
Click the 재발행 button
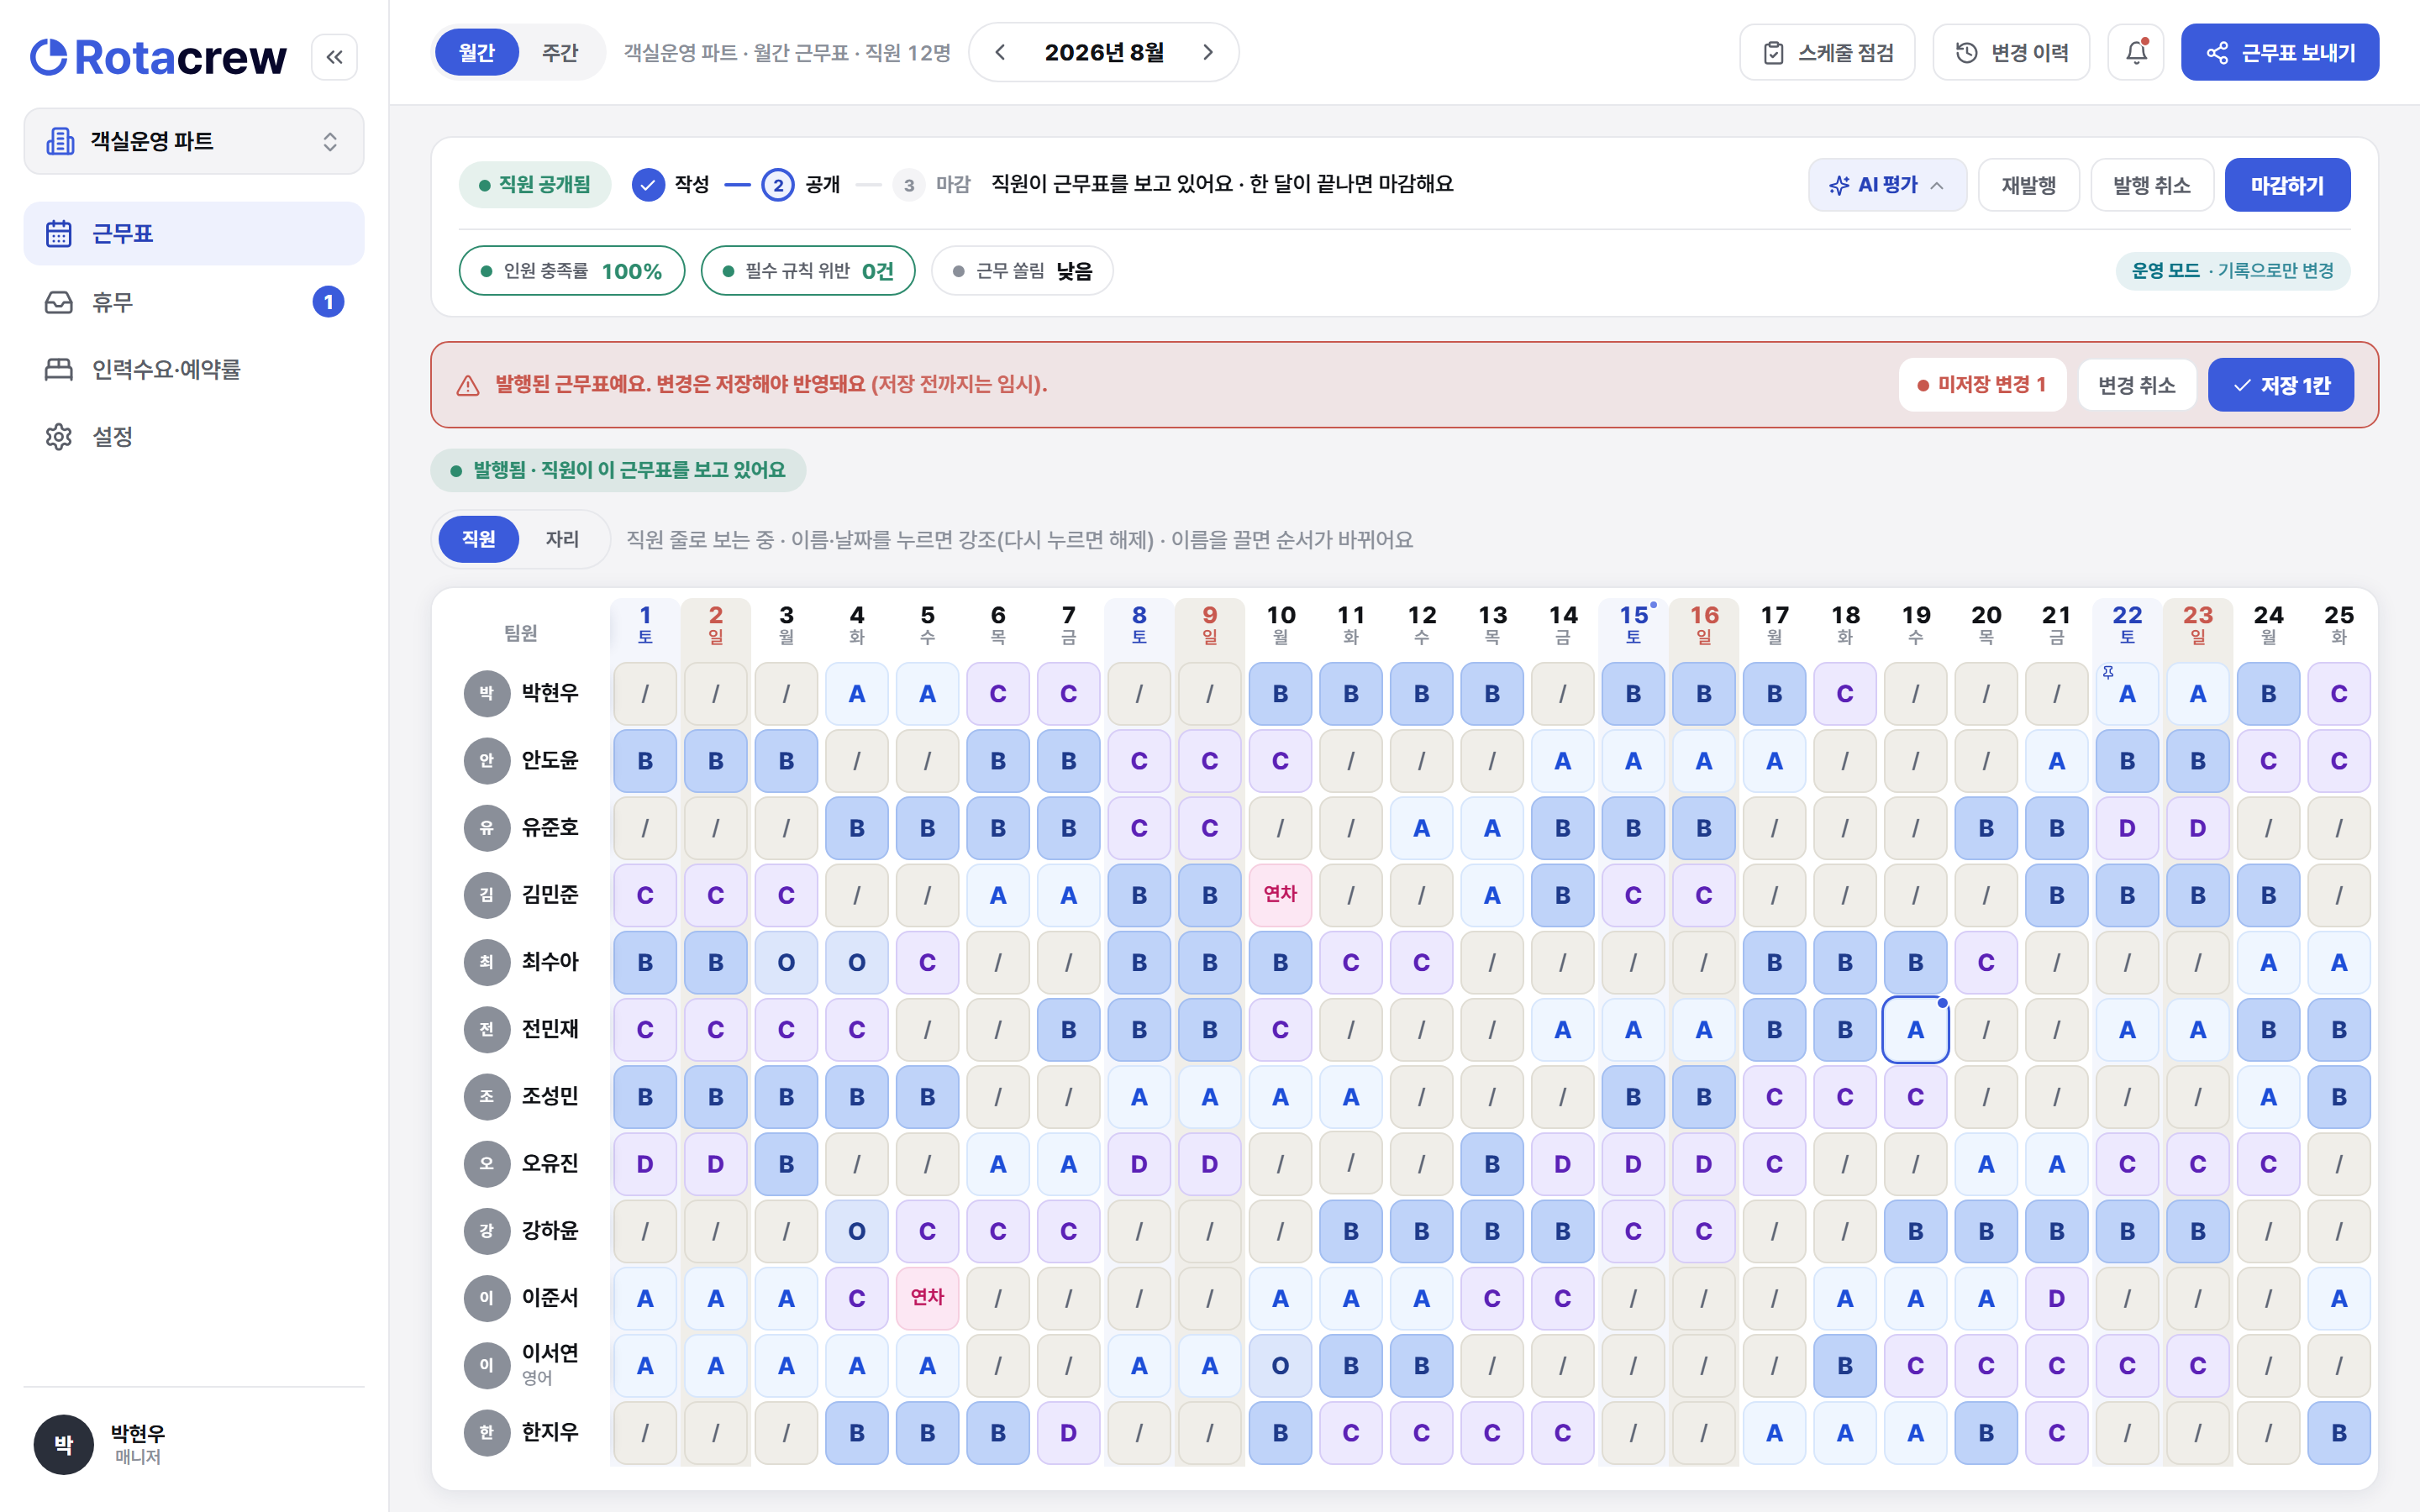[x=2028, y=185]
